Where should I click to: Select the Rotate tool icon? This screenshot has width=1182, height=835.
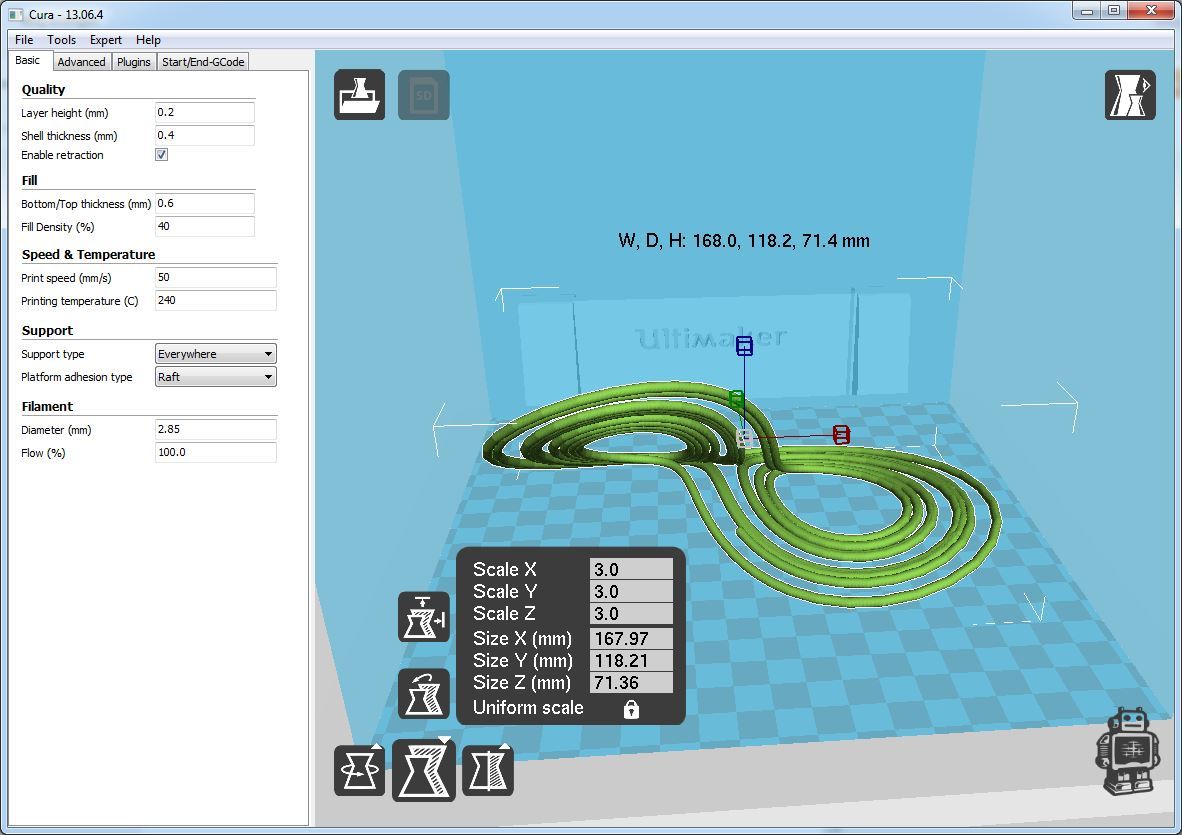pyautogui.click(x=360, y=770)
